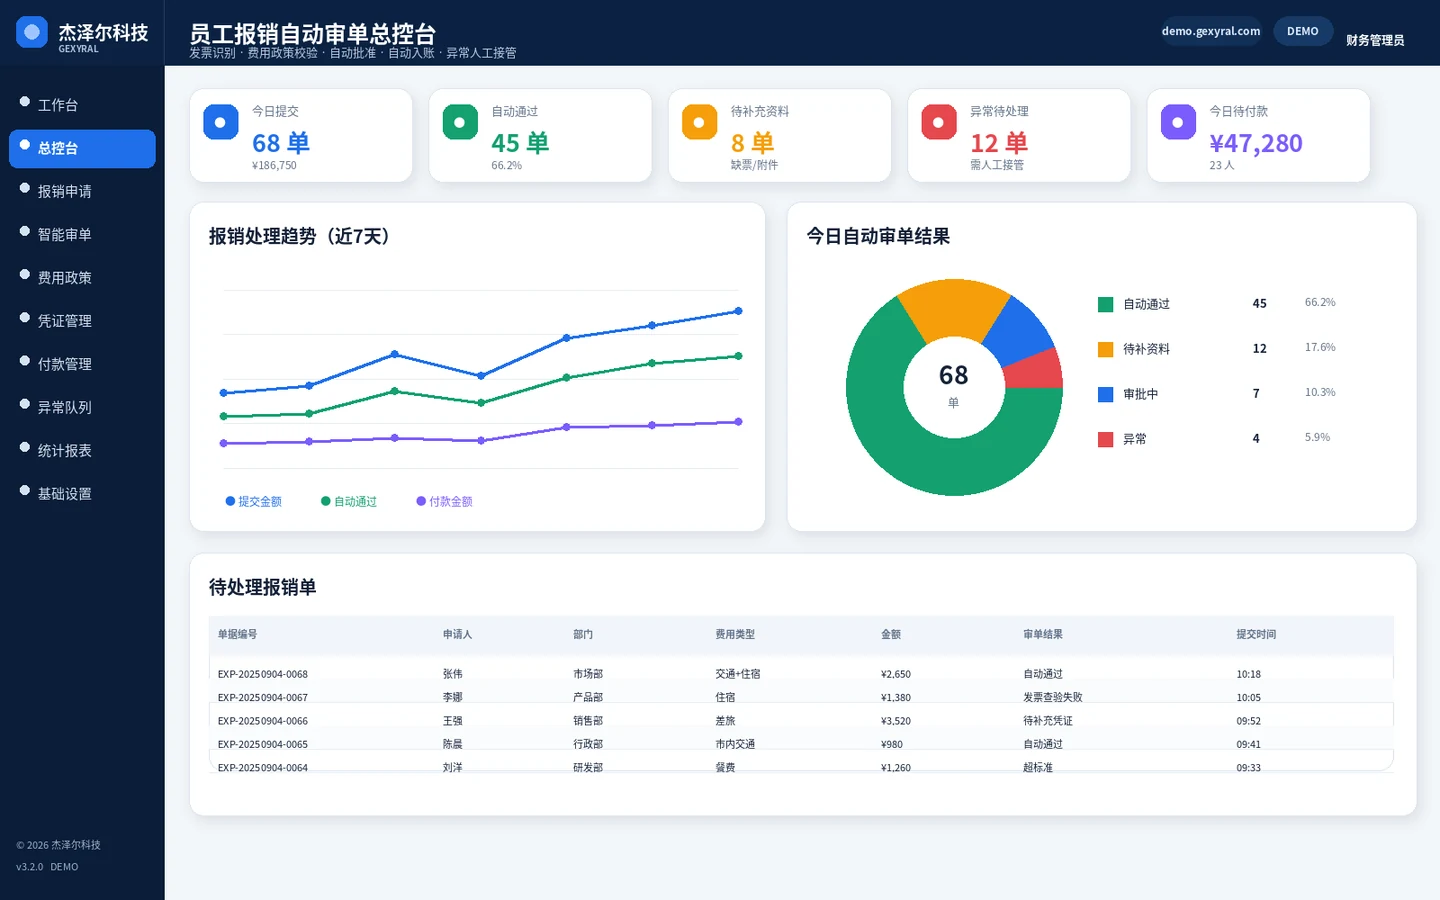Click the purple 今日待付款 card icon
The width and height of the screenshot is (1440, 900).
click(1178, 122)
